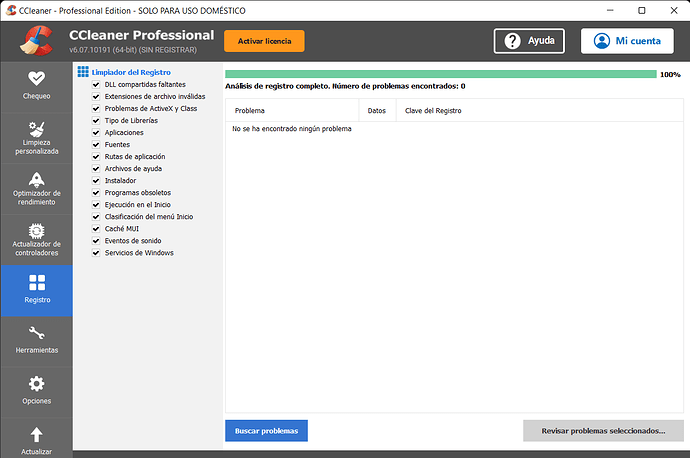
Task: Disable Caché MUI checkbox
Action: 96,229
